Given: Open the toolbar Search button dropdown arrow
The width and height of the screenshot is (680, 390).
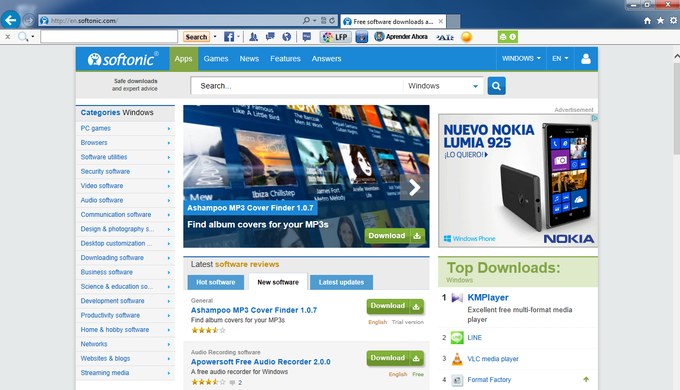Looking at the screenshot, I should tap(215, 36).
